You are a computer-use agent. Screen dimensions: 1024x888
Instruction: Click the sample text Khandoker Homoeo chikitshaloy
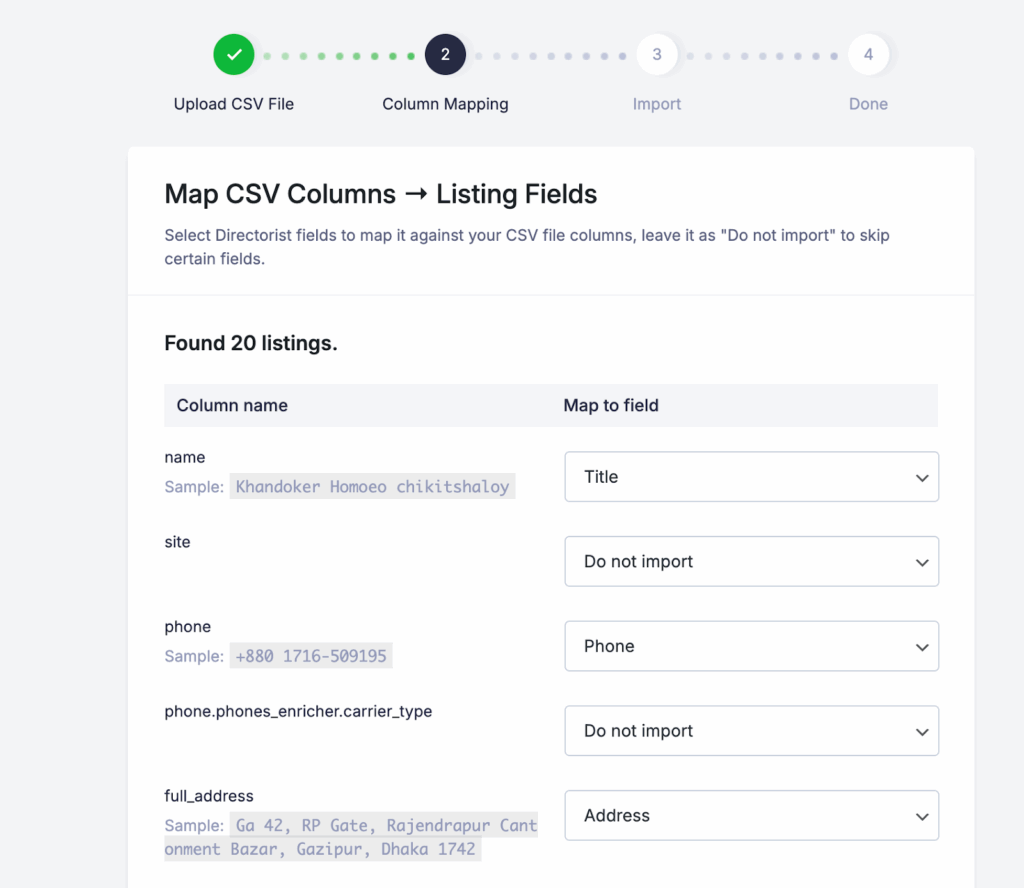pos(372,487)
